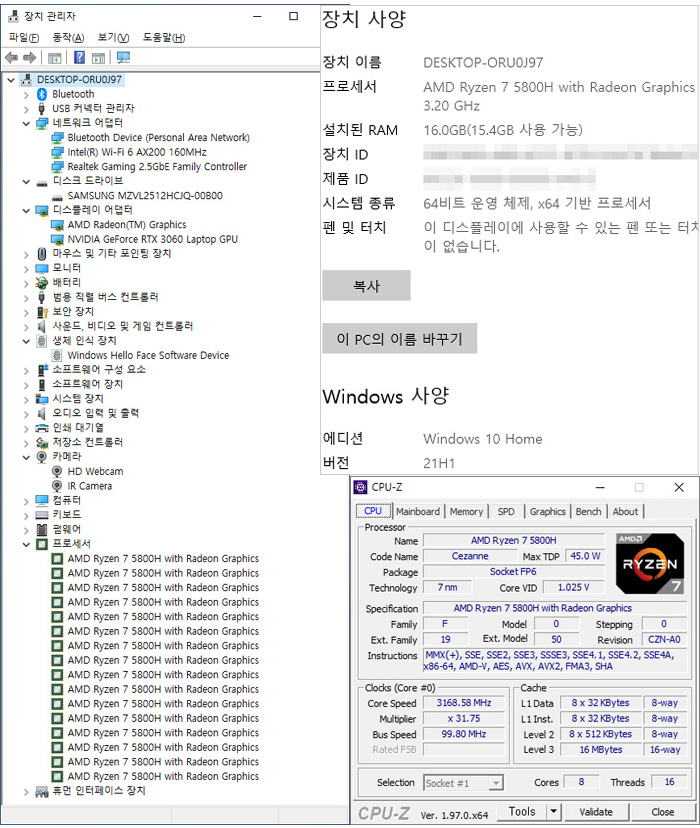This screenshot has width=700, height=828.
Task: Expand the Bluetooth category
Action: [26, 95]
